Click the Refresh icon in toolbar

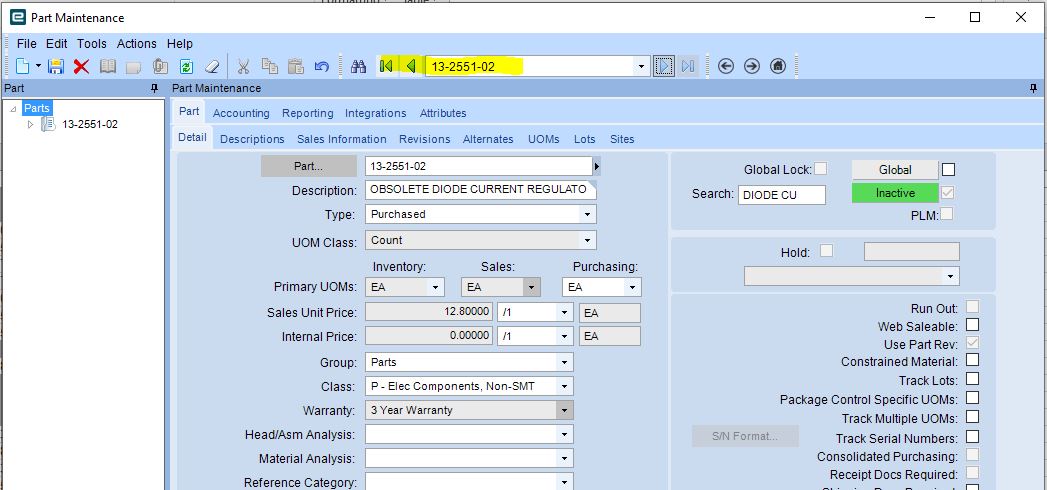(186, 66)
